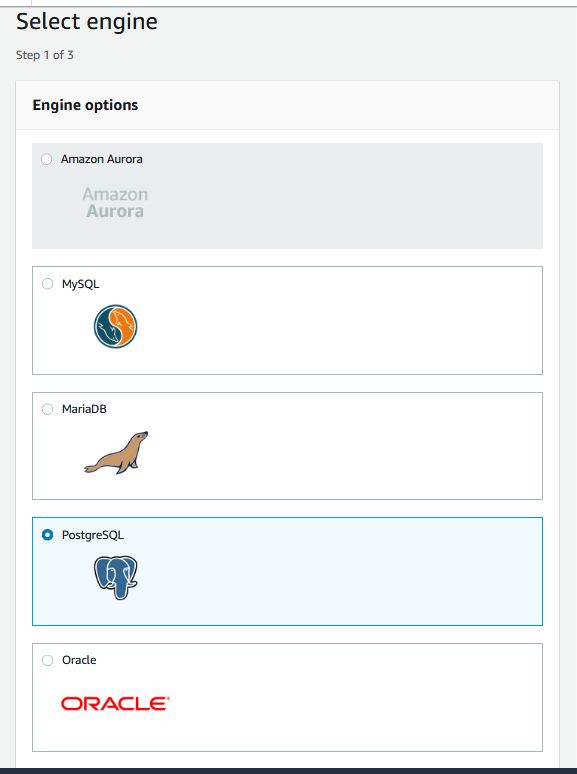
Task: Select the Oracle radio button
Action: coord(47,660)
